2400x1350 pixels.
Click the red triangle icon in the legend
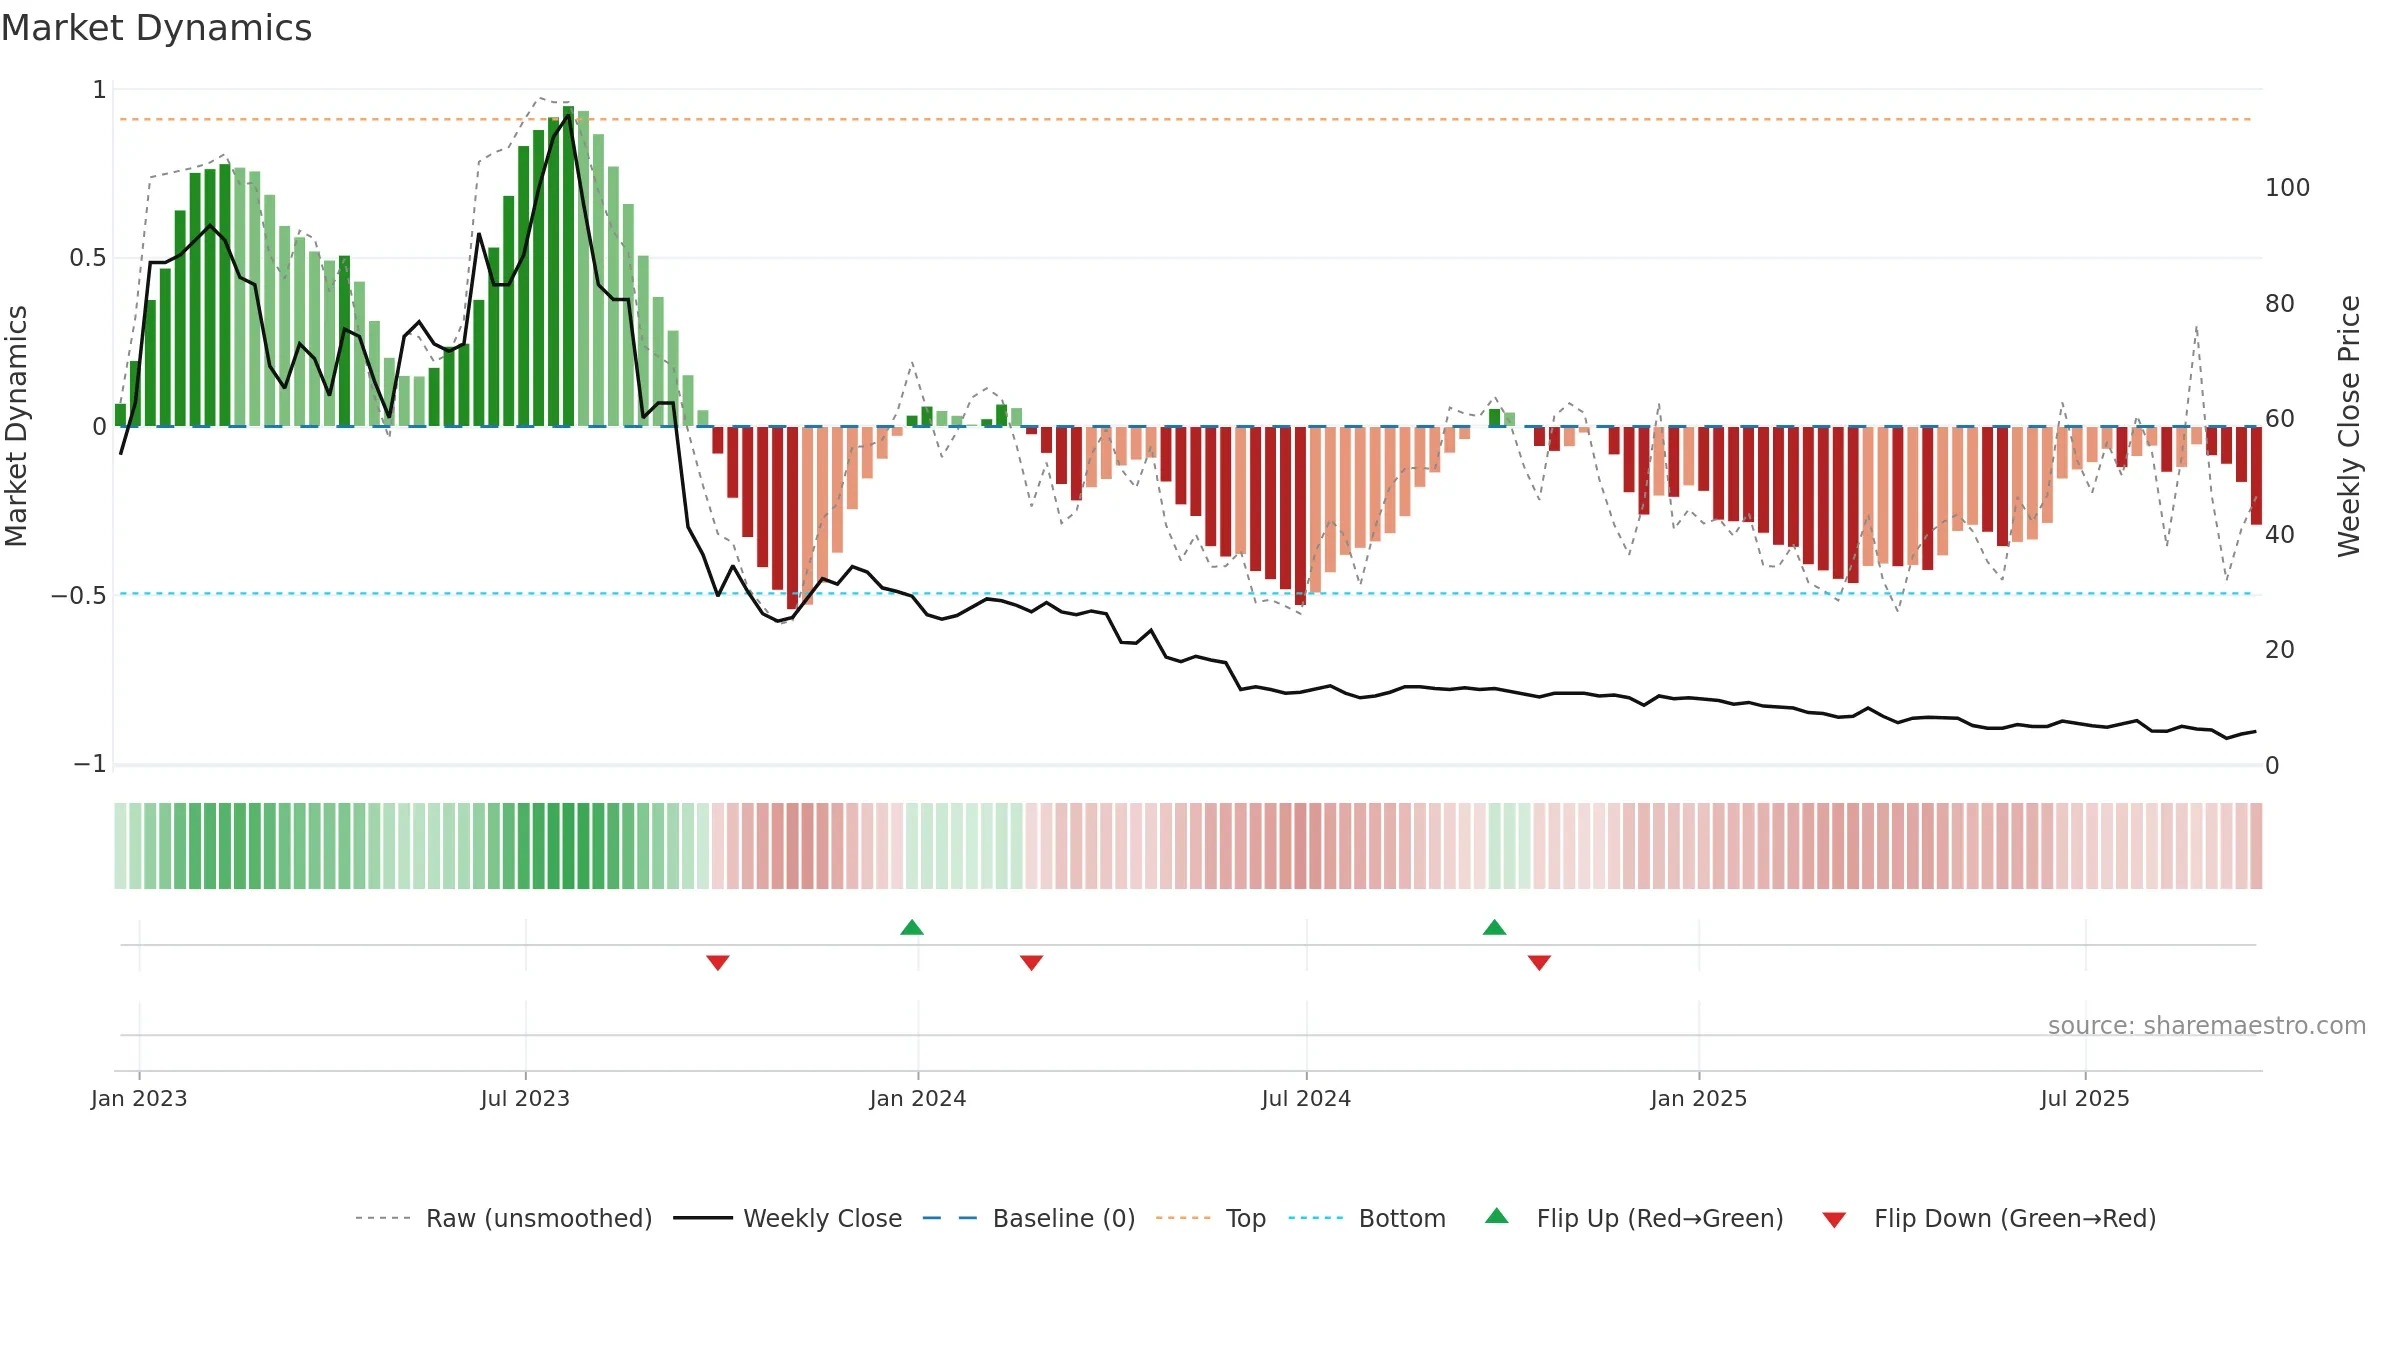pyautogui.click(x=1834, y=1220)
